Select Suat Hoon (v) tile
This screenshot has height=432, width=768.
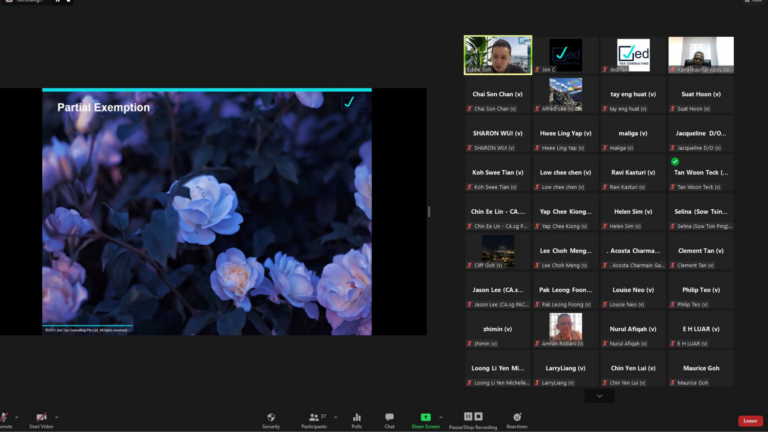[x=701, y=94]
